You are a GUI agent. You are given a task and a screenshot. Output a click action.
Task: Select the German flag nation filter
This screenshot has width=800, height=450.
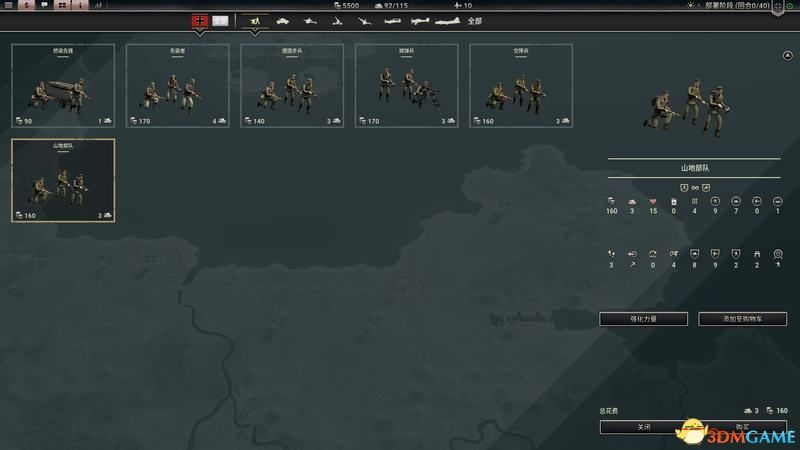[199, 21]
